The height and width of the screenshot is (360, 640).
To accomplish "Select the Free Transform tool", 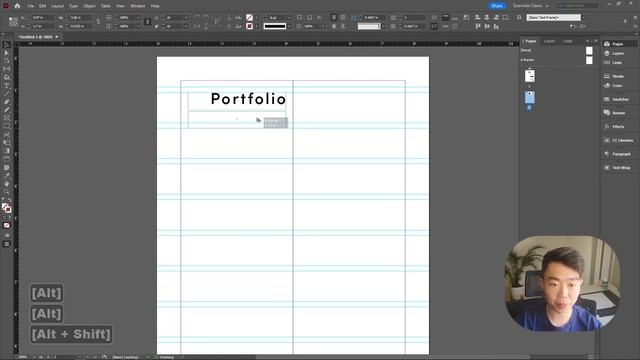I will (x=7, y=143).
